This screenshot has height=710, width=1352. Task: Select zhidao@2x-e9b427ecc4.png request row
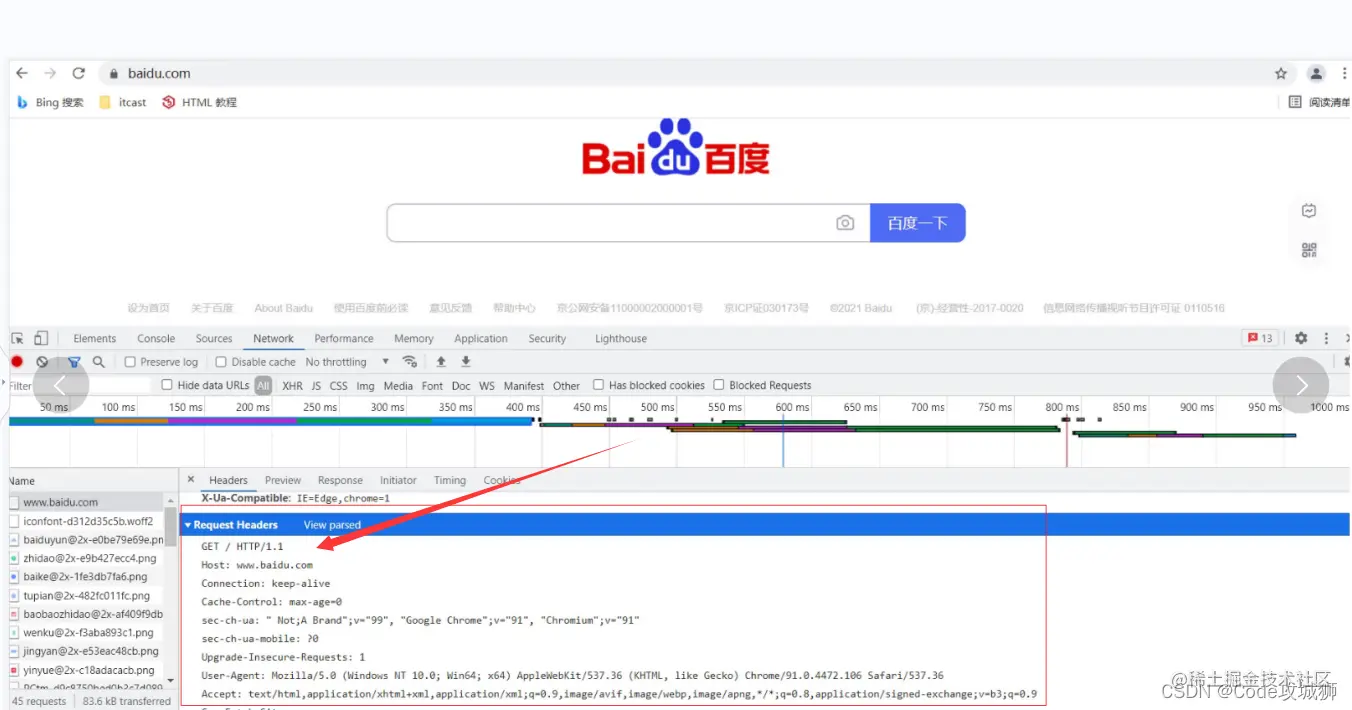[x=86, y=558]
